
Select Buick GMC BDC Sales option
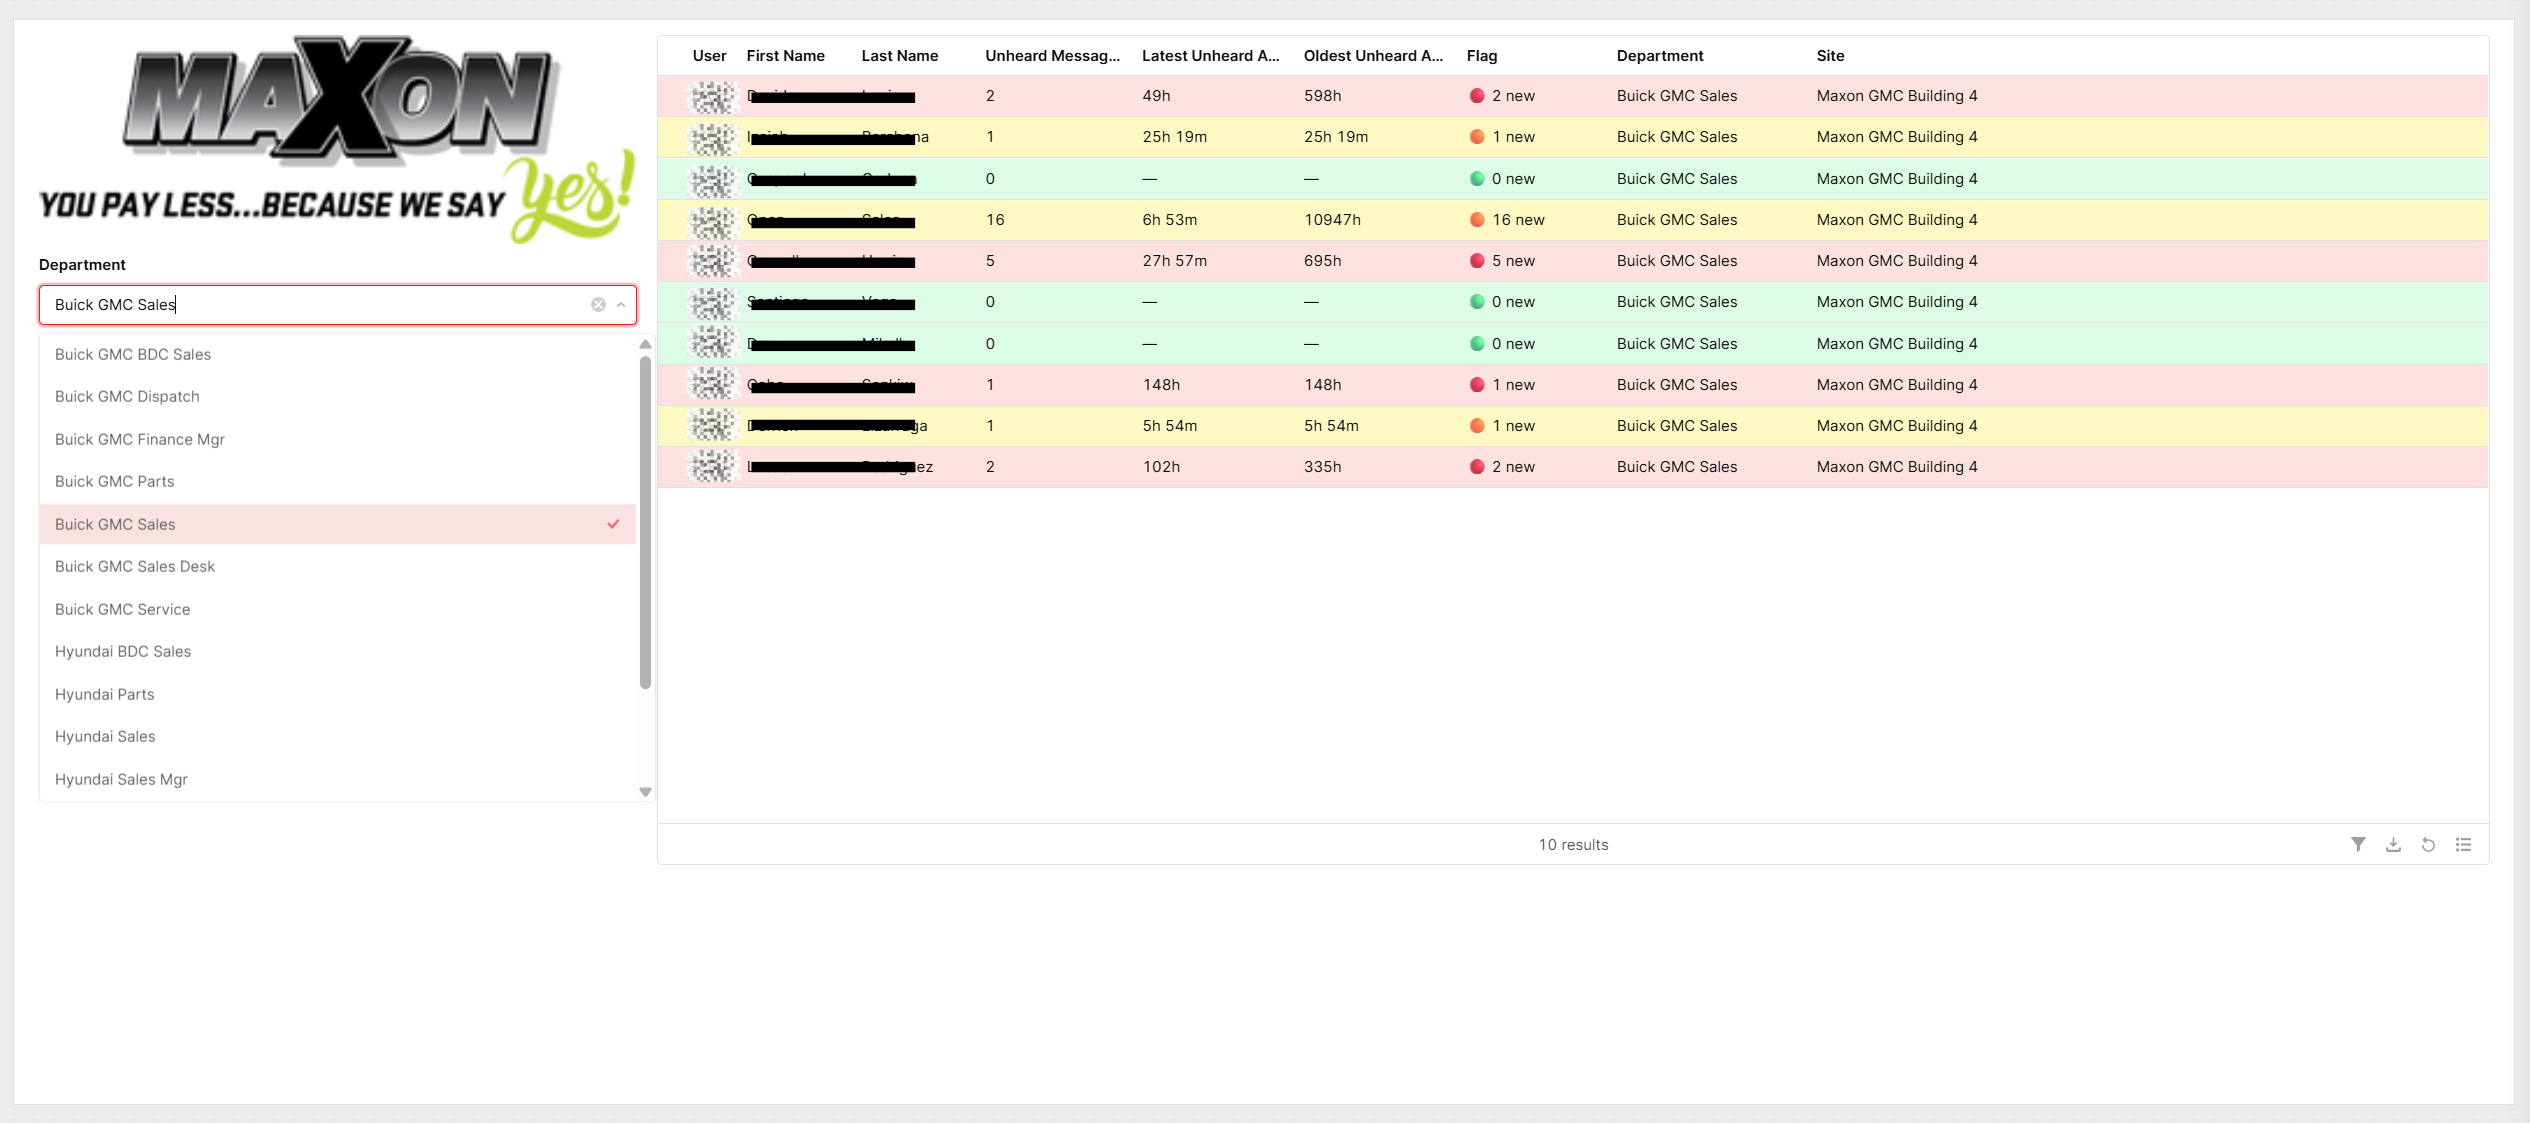coord(133,355)
